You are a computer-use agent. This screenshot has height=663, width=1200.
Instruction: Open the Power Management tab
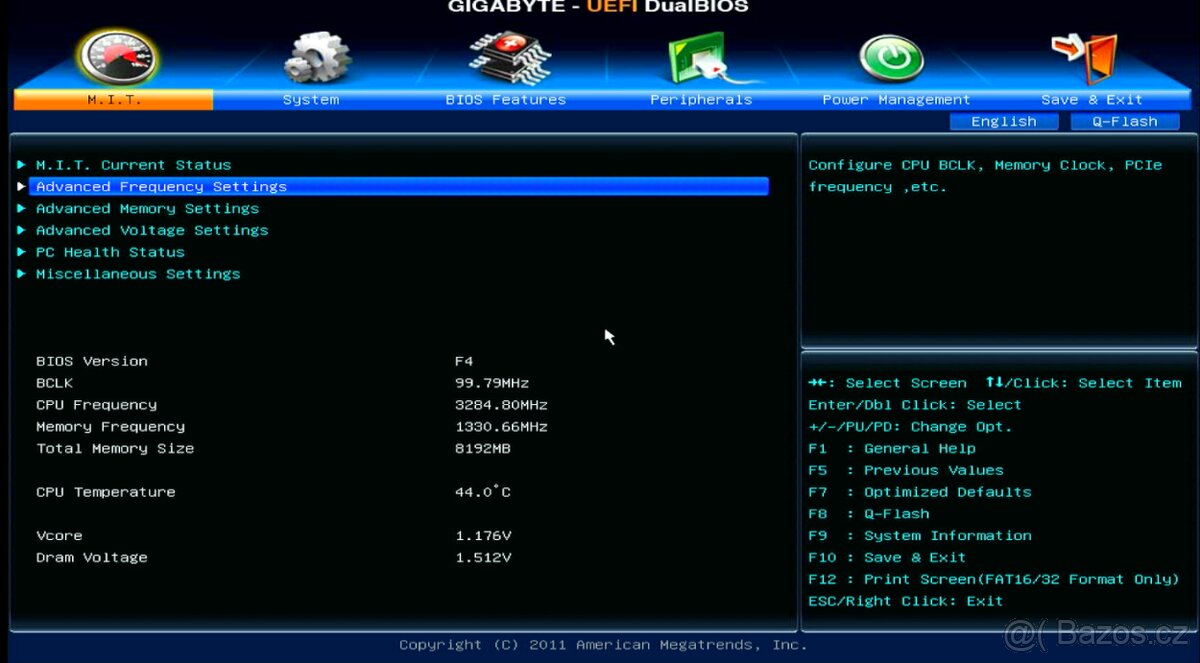coord(896,100)
